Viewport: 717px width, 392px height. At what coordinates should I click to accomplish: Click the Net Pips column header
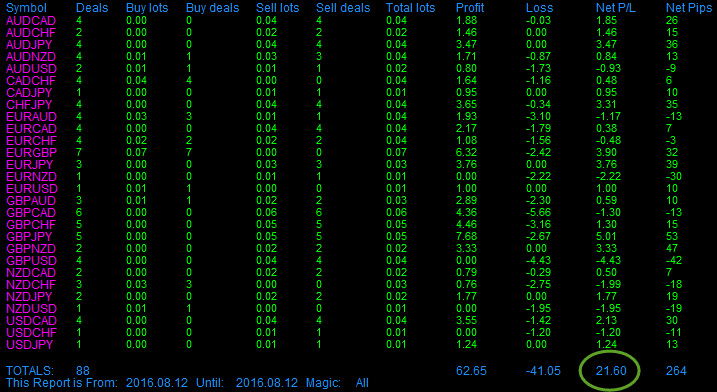688,8
